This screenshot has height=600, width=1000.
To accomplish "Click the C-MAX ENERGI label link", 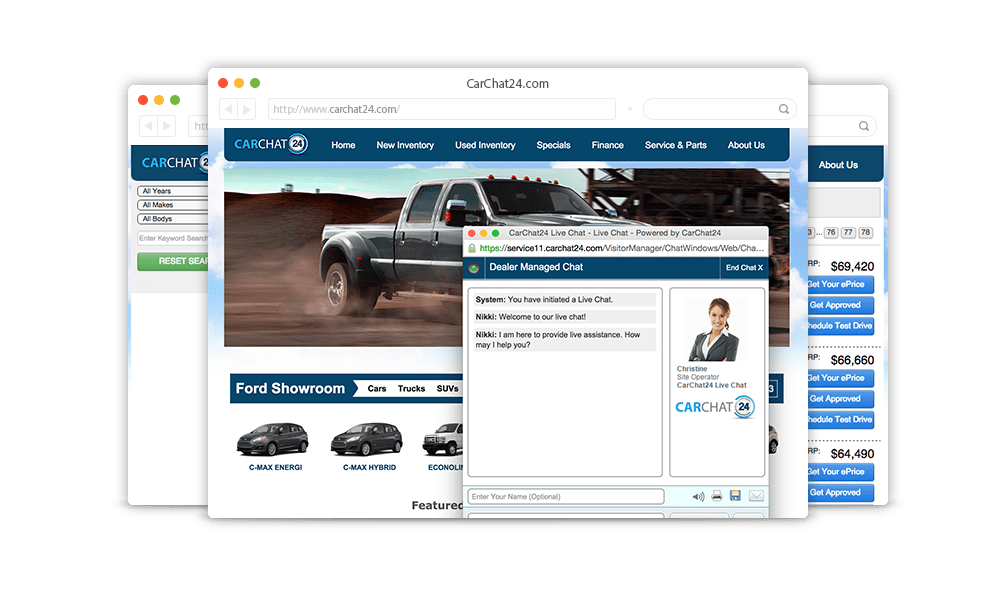I will tap(276, 467).
